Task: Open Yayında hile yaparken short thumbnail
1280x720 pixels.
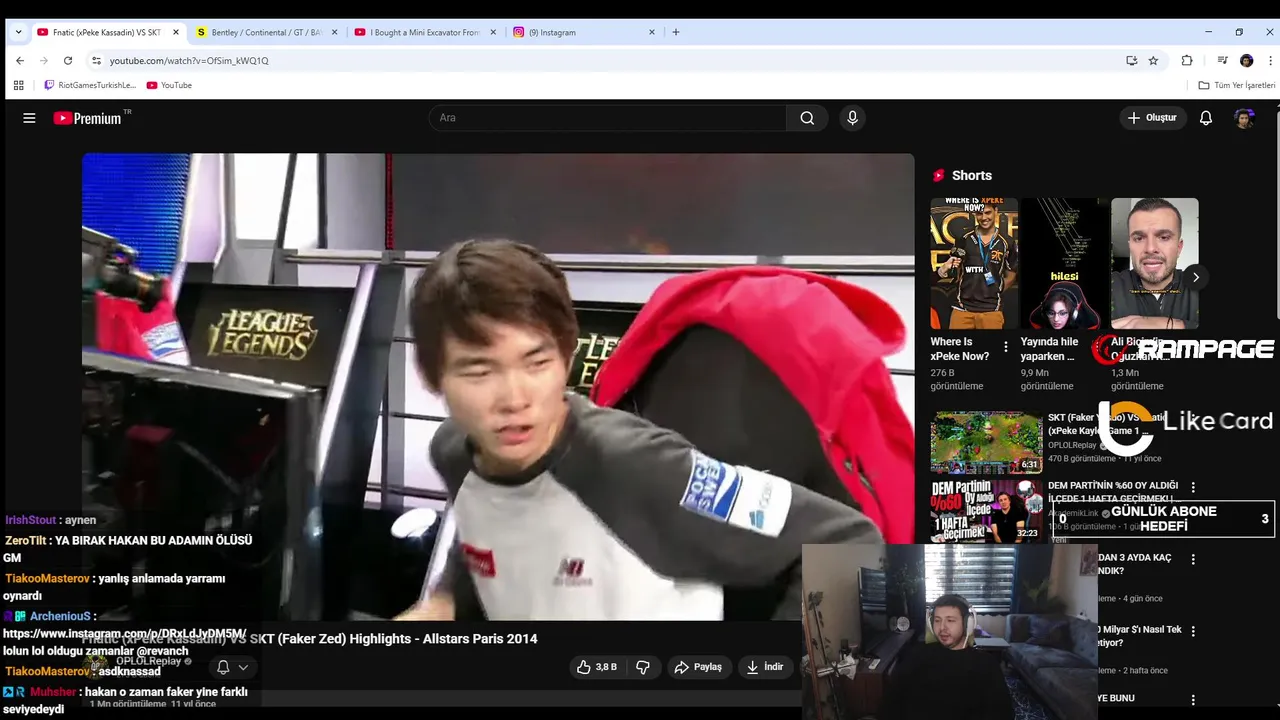Action: click(1064, 264)
